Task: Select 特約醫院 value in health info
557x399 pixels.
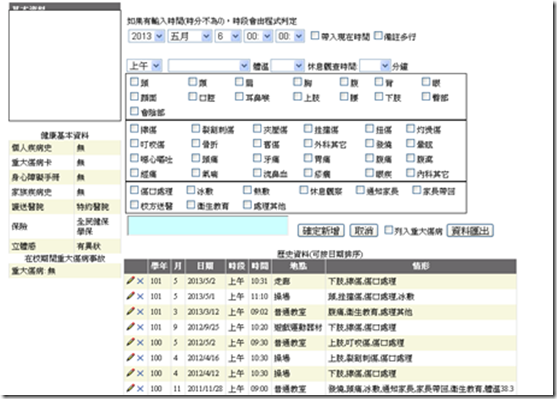Action: point(93,207)
